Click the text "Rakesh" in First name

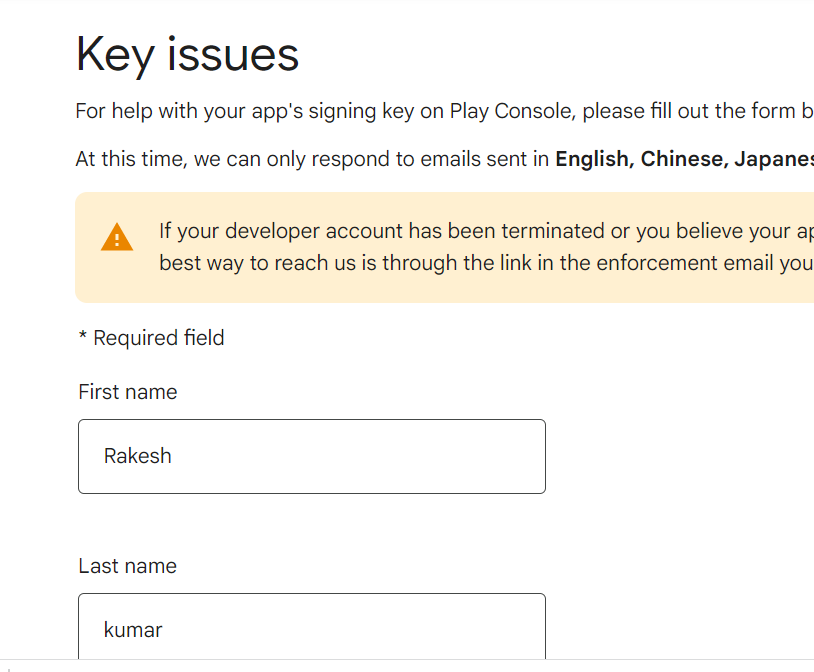[138, 456]
